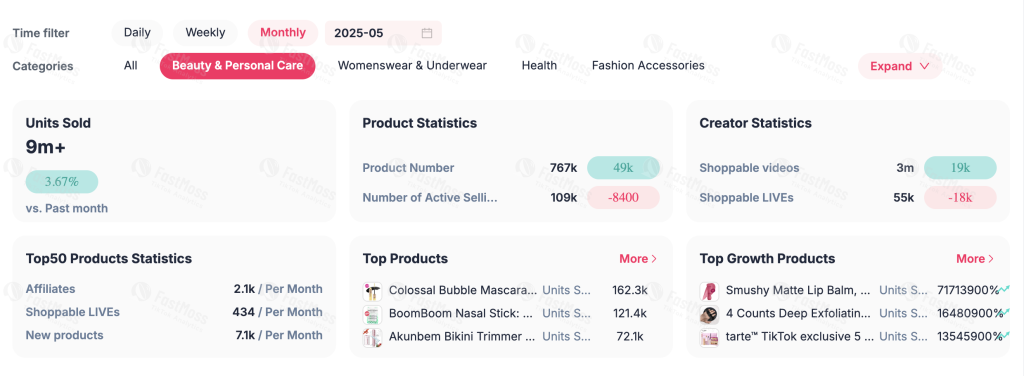1024x376 pixels.
Task: Click the 2025-05 date input field
Action: pyautogui.click(x=383, y=33)
